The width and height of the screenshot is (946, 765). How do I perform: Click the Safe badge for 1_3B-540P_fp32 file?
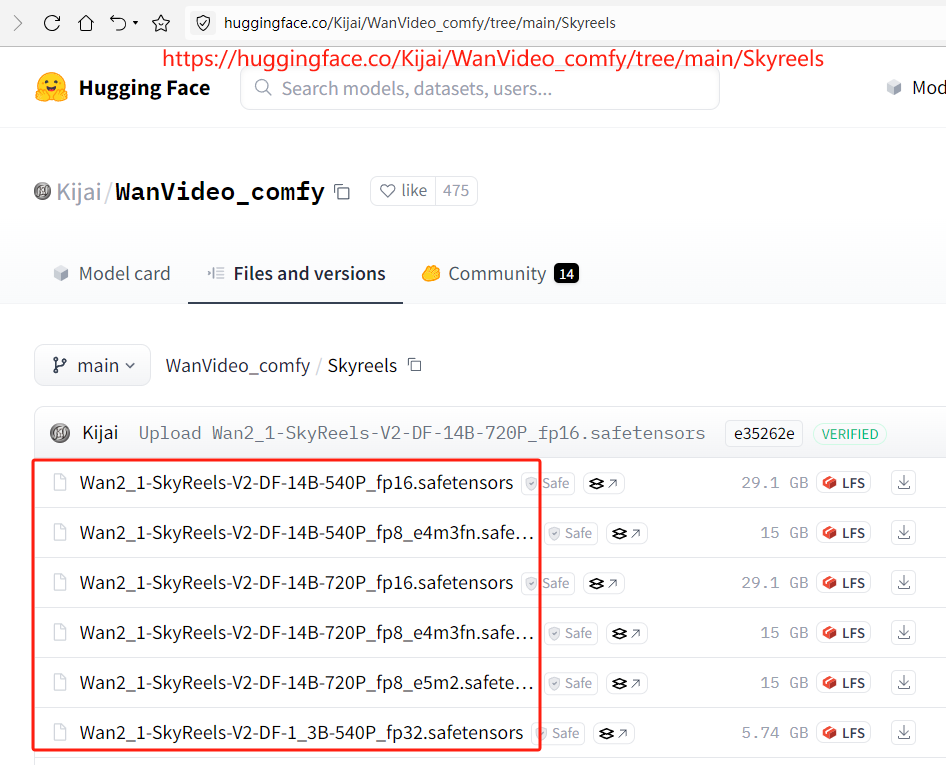click(x=558, y=734)
